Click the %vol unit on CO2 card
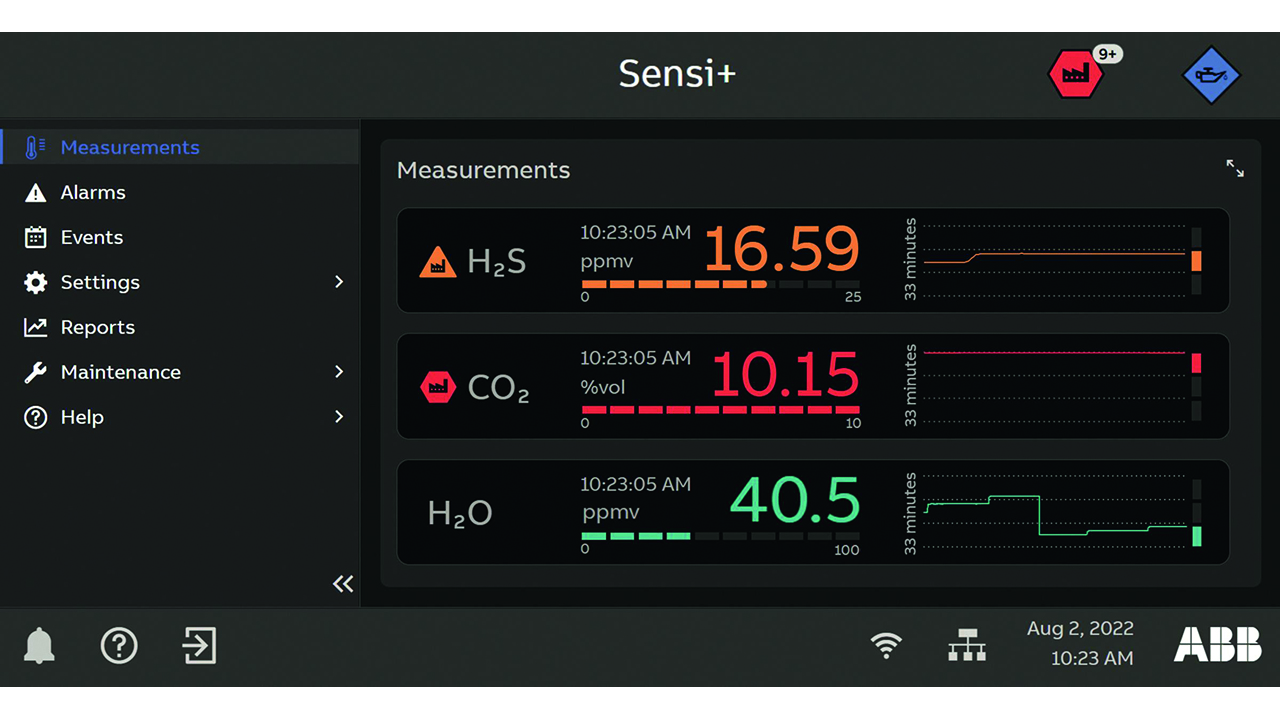 click(603, 387)
